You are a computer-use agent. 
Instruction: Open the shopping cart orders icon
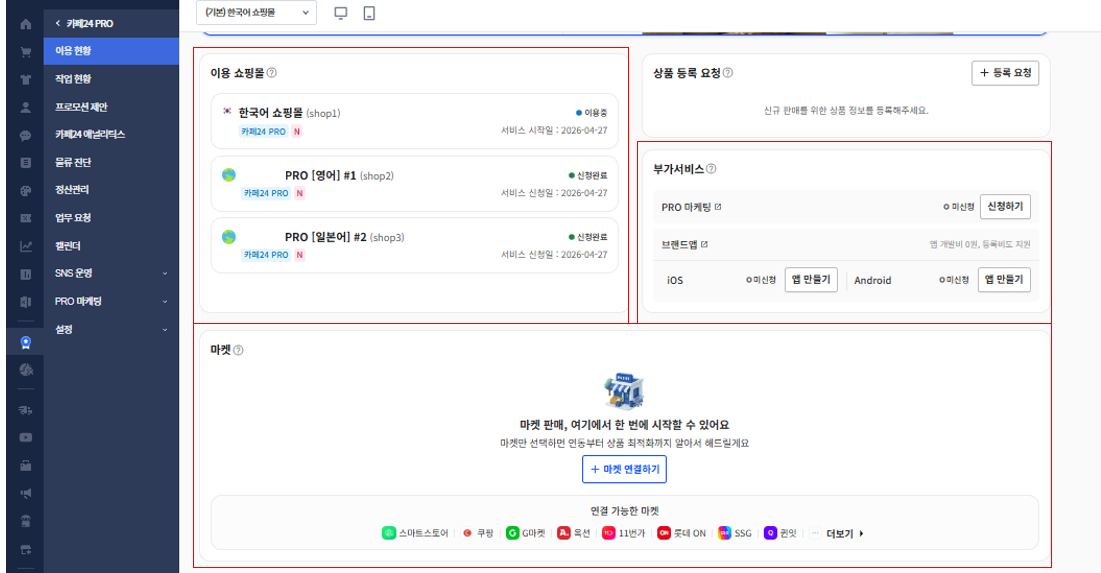click(x=25, y=52)
